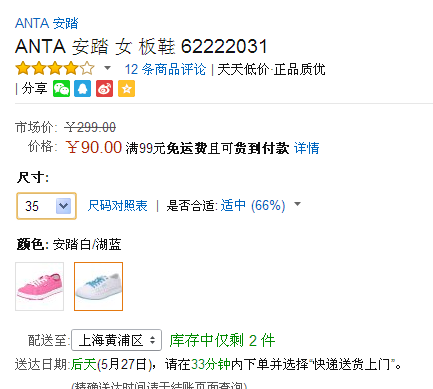Share to Weibo using red icon
Viewport: 433px width, 389px height.
click(104, 89)
